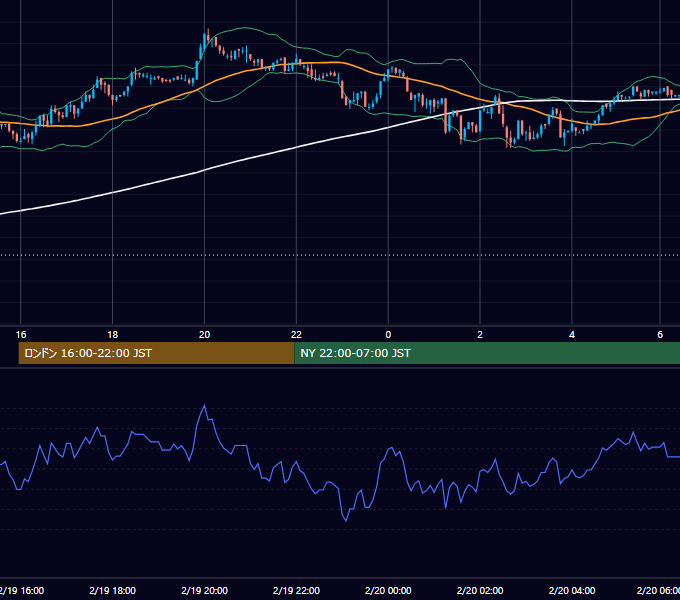Click the 4 hour label on the time axis
The height and width of the screenshot is (600, 680).
572,335
